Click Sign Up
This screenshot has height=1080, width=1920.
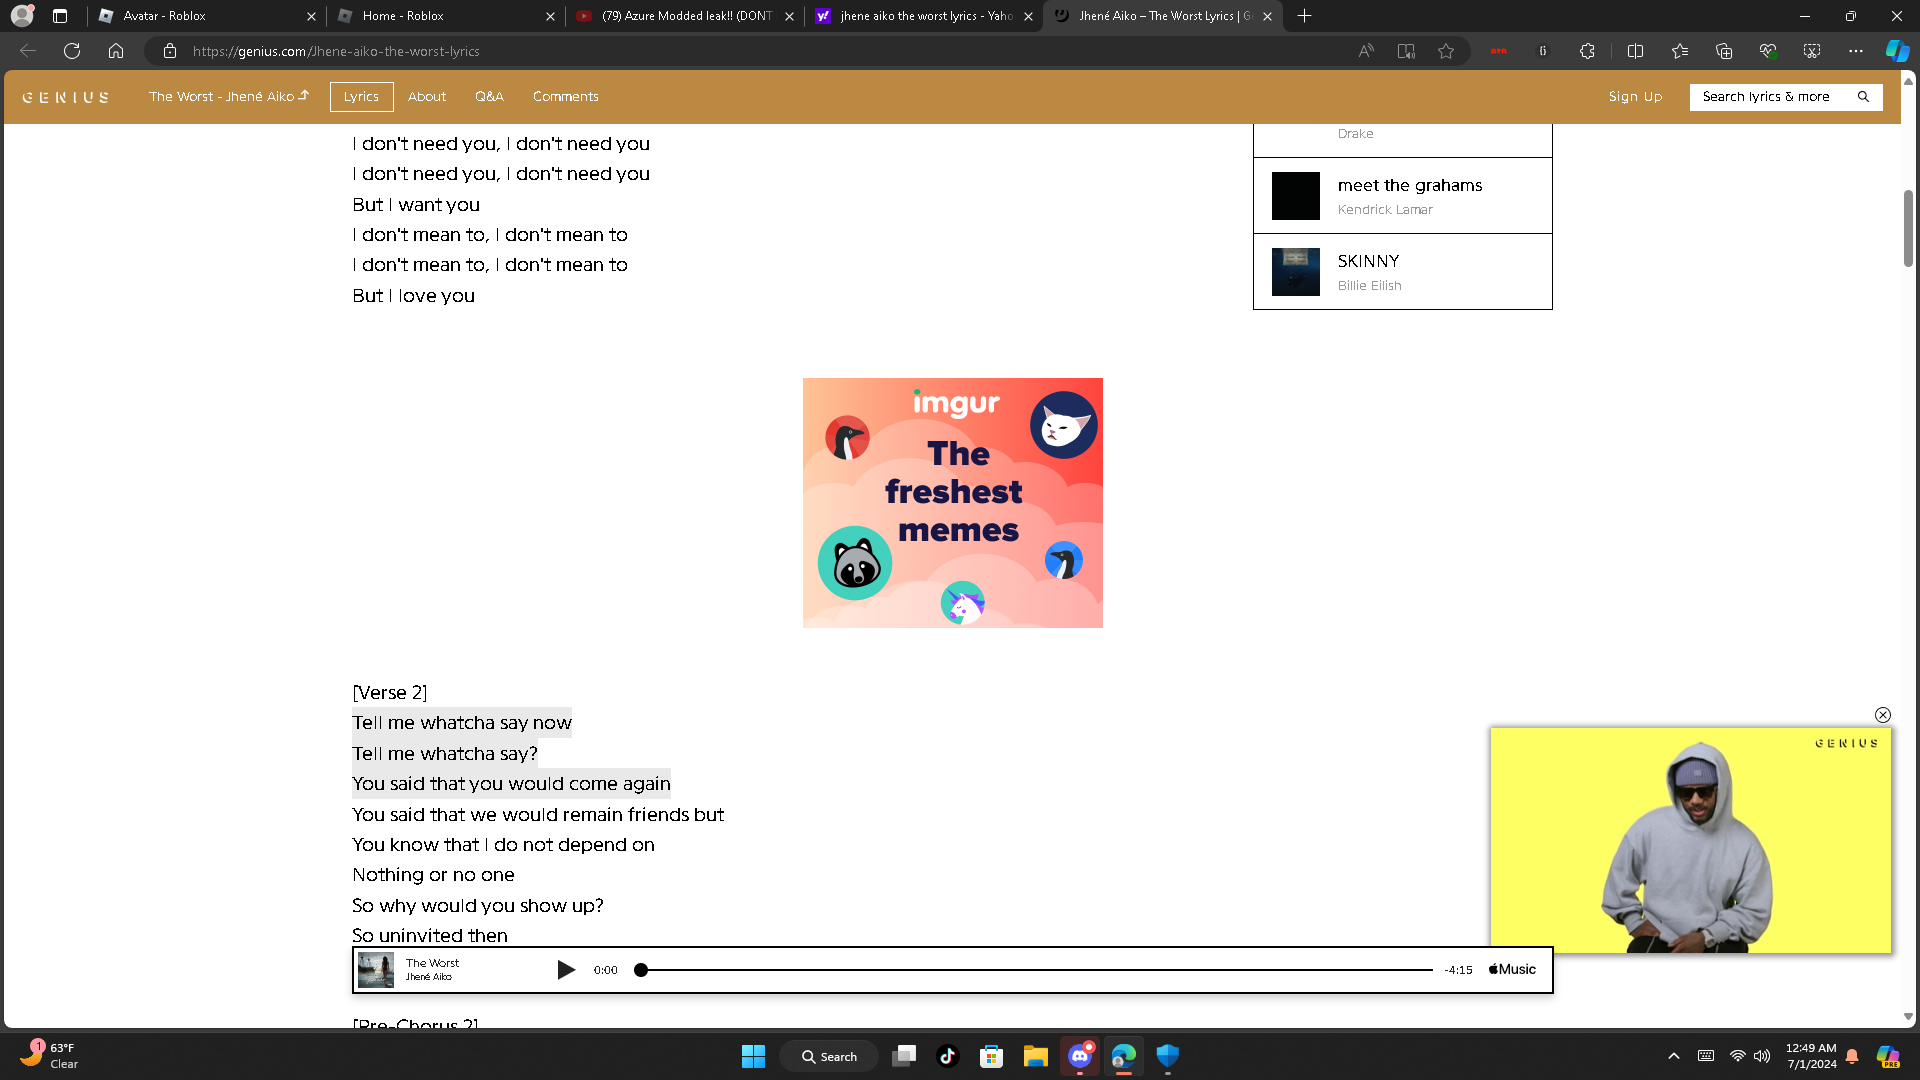pyautogui.click(x=1635, y=97)
